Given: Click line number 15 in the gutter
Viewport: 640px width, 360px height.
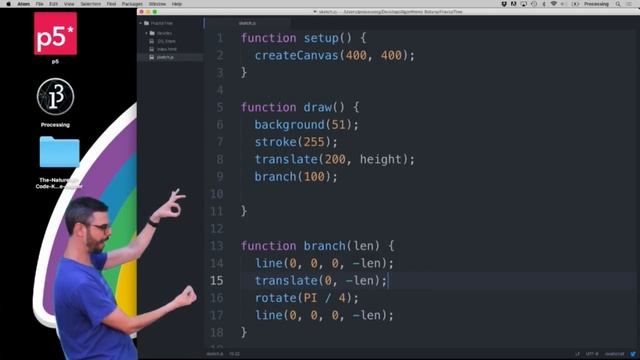Looking at the screenshot, I should click(217, 281).
